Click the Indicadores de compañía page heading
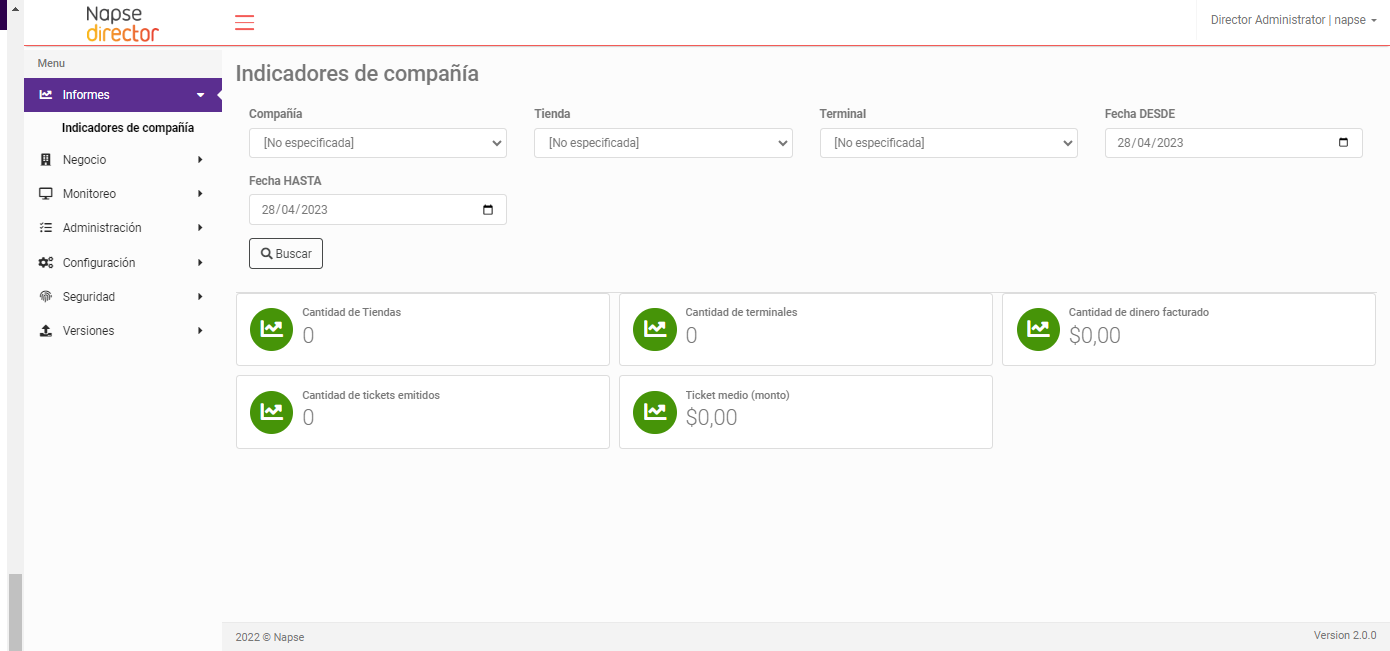The width and height of the screenshot is (1390, 651). tap(357, 73)
